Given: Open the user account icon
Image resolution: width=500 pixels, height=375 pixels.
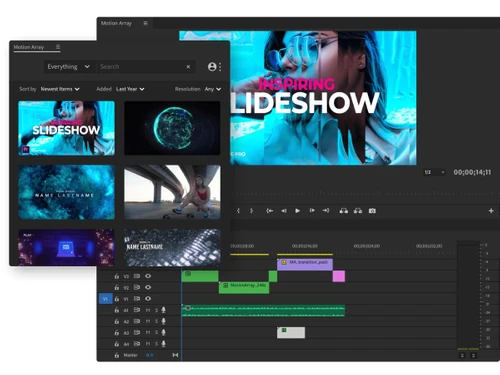Looking at the screenshot, I should (x=212, y=67).
